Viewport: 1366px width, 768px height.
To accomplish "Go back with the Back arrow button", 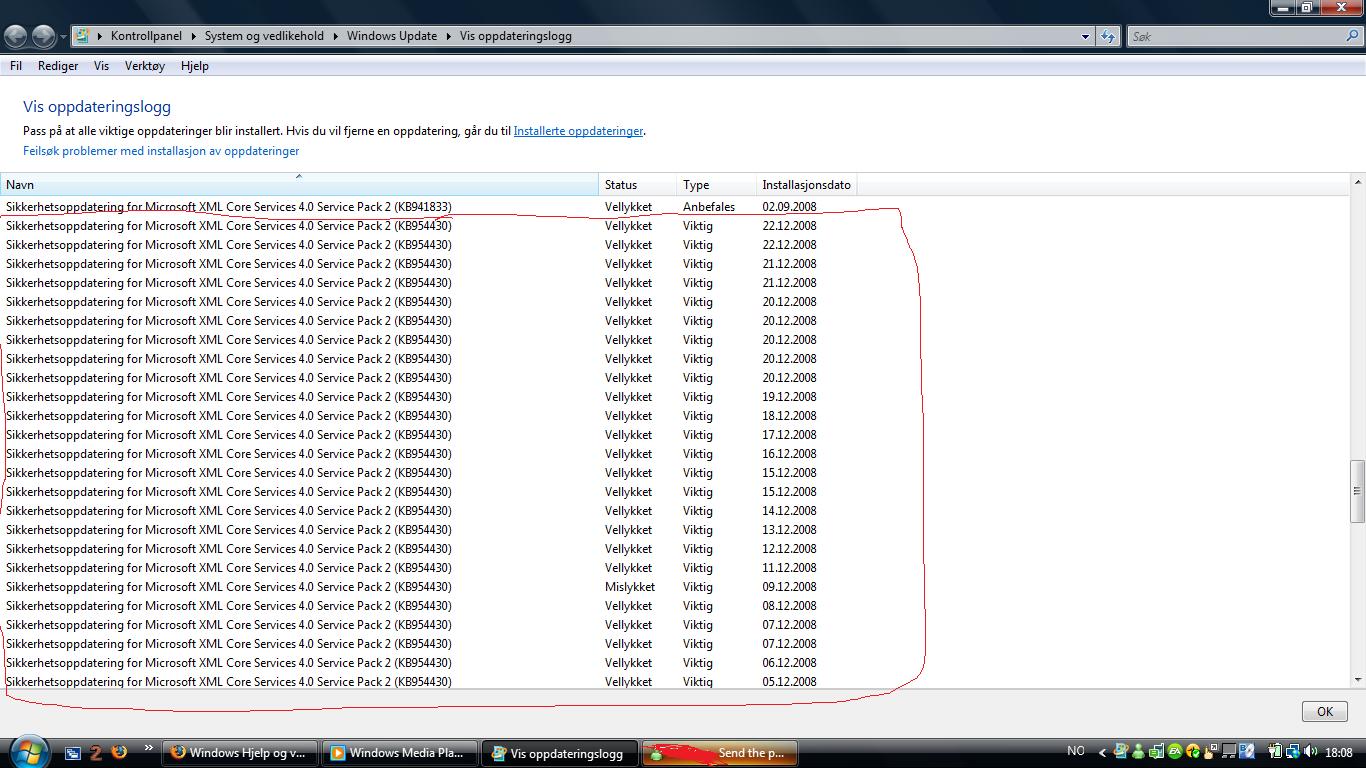I will (x=15, y=36).
